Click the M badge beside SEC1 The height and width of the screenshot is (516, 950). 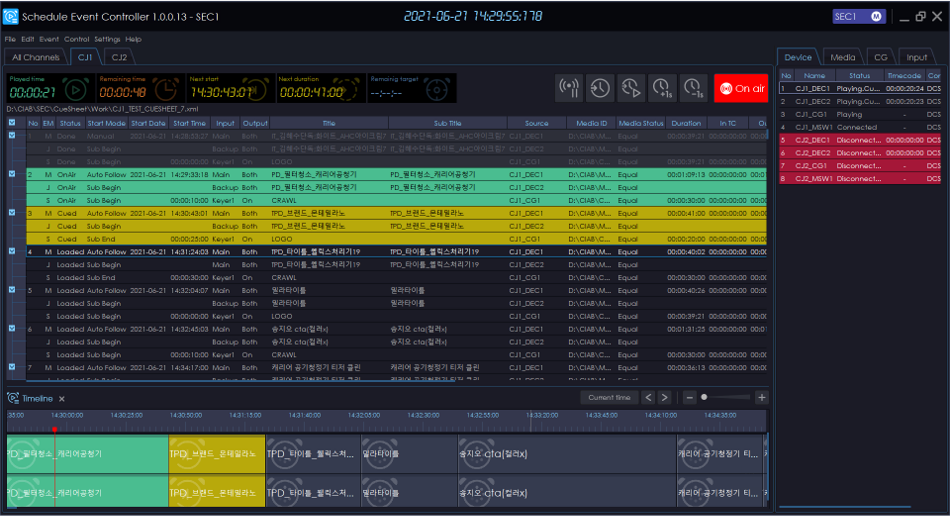[x=876, y=16]
